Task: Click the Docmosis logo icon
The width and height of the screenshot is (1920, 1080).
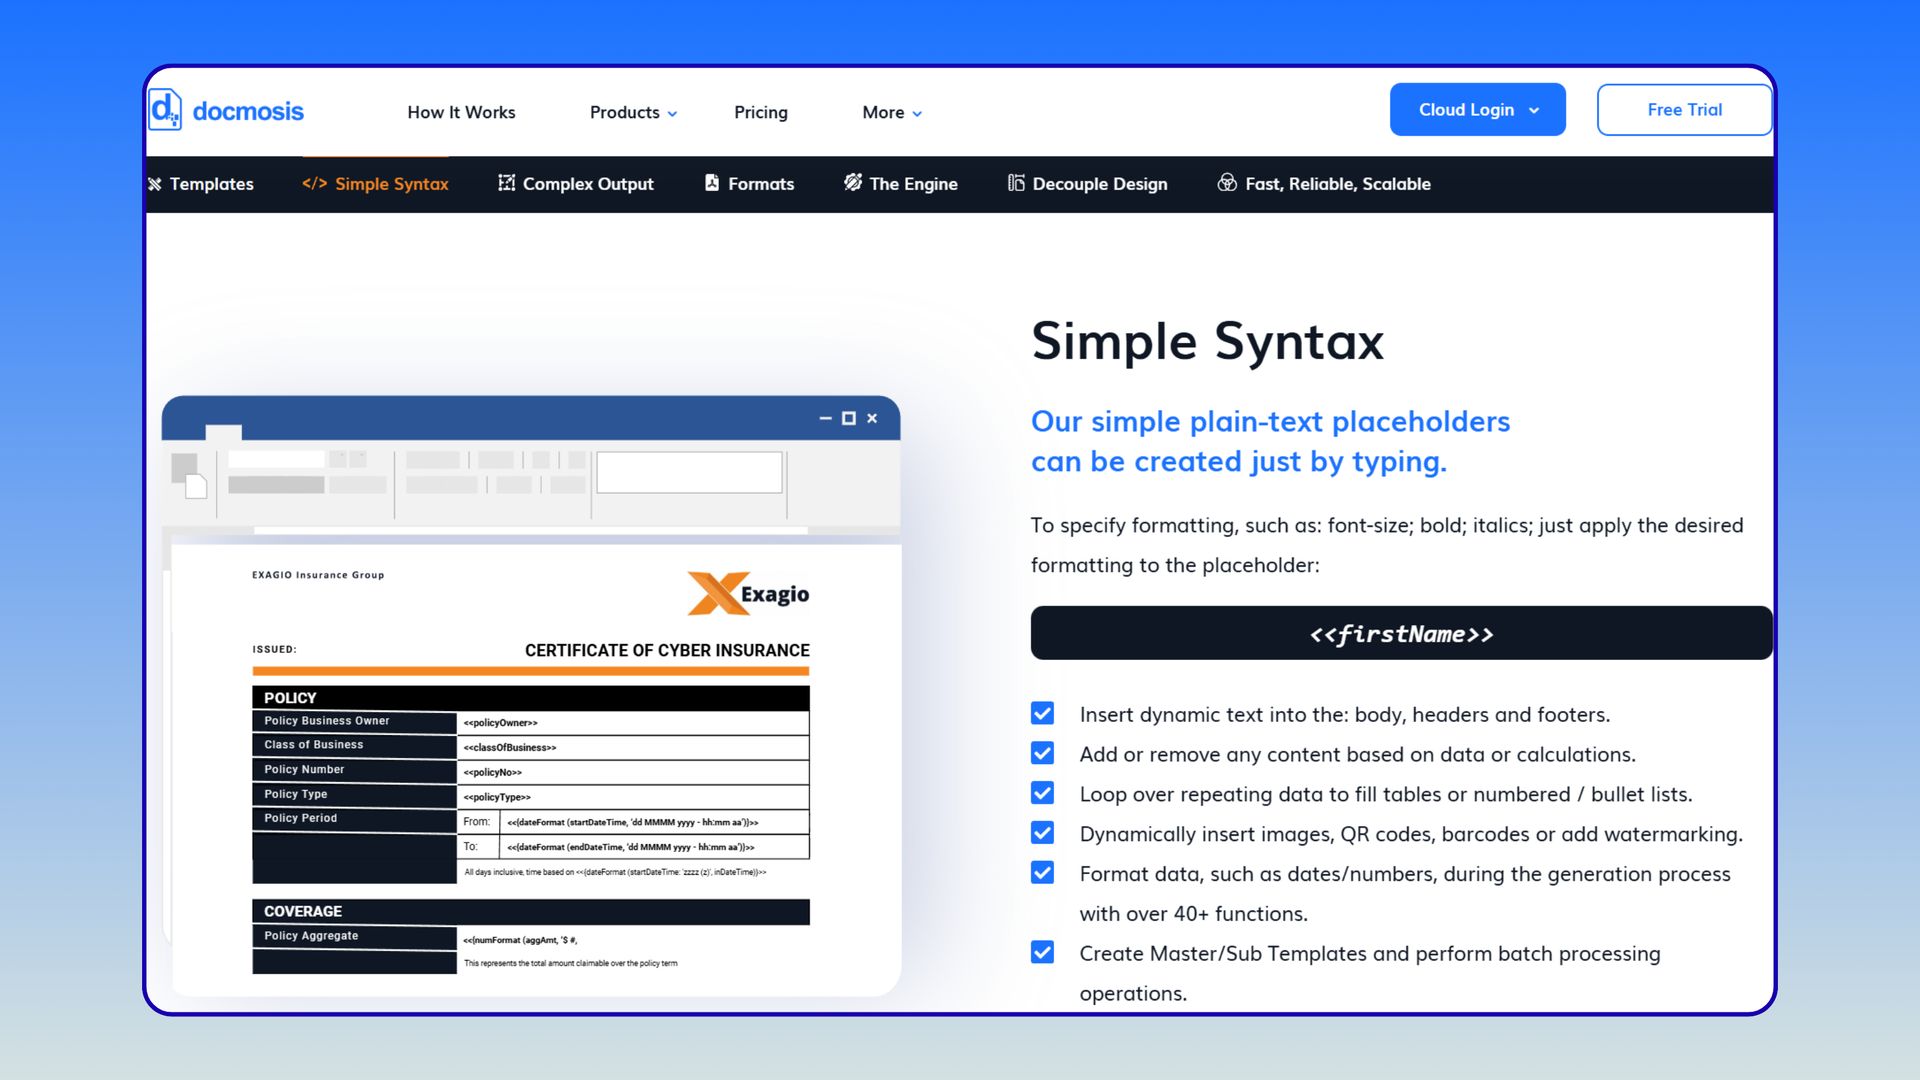Action: point(165,110)
